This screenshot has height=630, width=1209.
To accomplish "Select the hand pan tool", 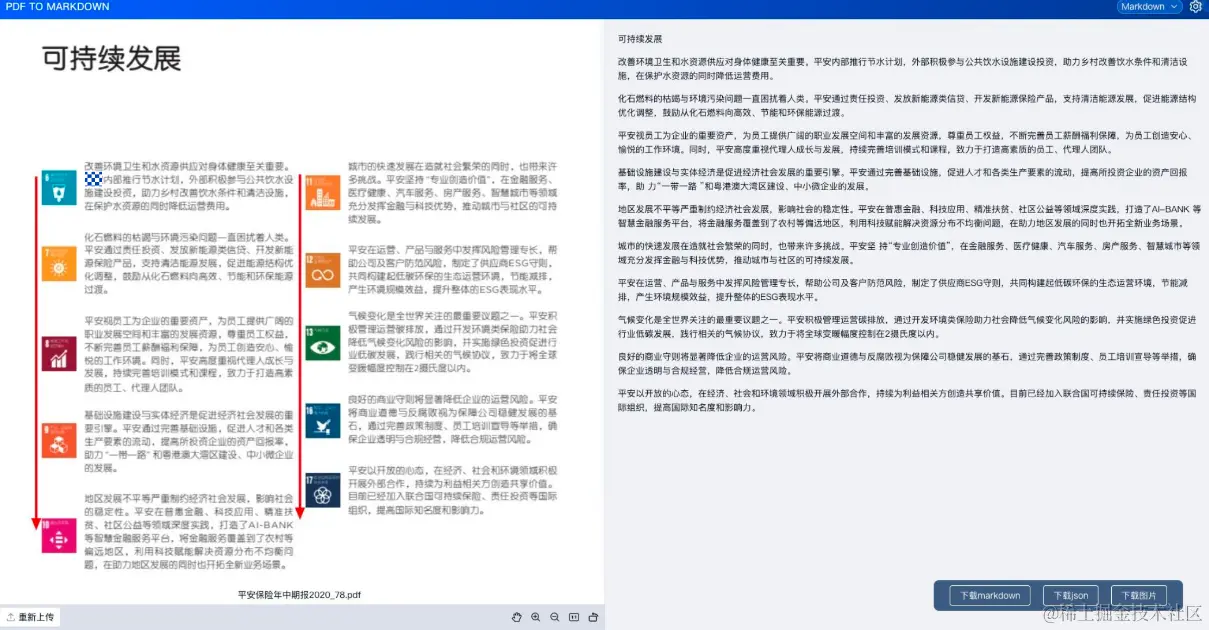I will [x=517, y=617].
